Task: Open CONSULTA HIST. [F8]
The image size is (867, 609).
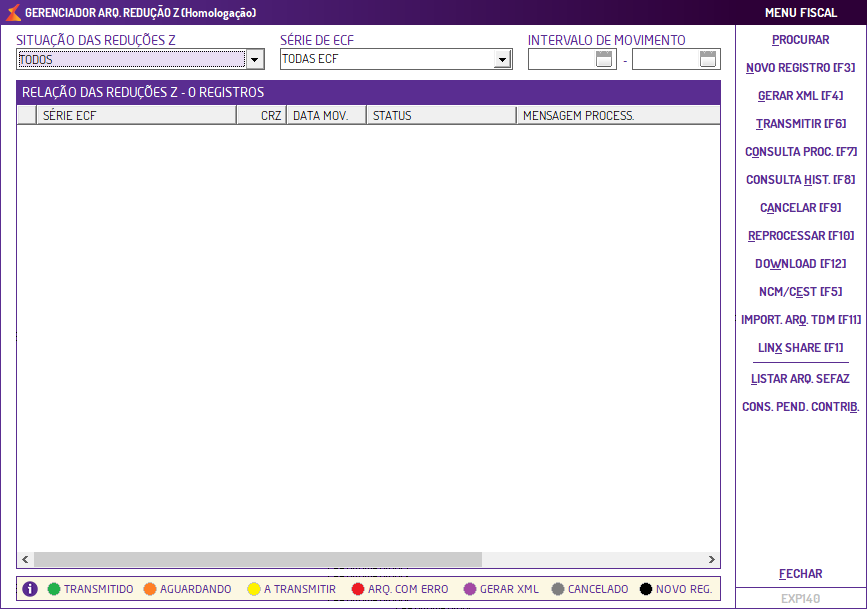Action: [x=801, y=180]
